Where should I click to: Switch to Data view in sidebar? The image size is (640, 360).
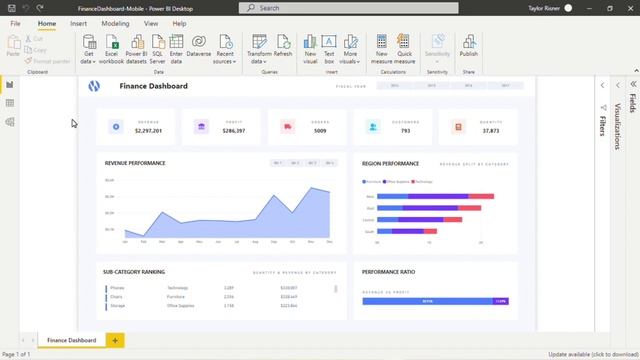[10, 103]
